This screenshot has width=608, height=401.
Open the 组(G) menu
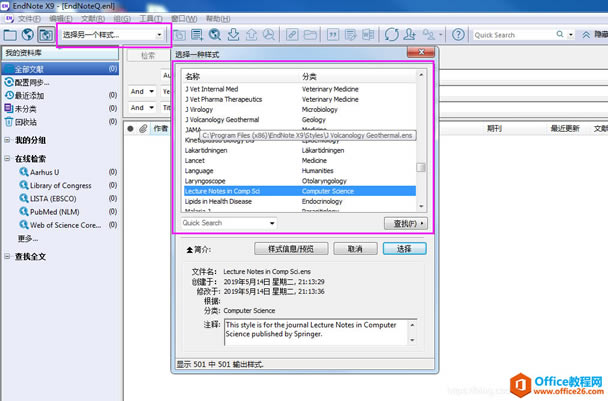pyautogui.click(x=122, y=19)
